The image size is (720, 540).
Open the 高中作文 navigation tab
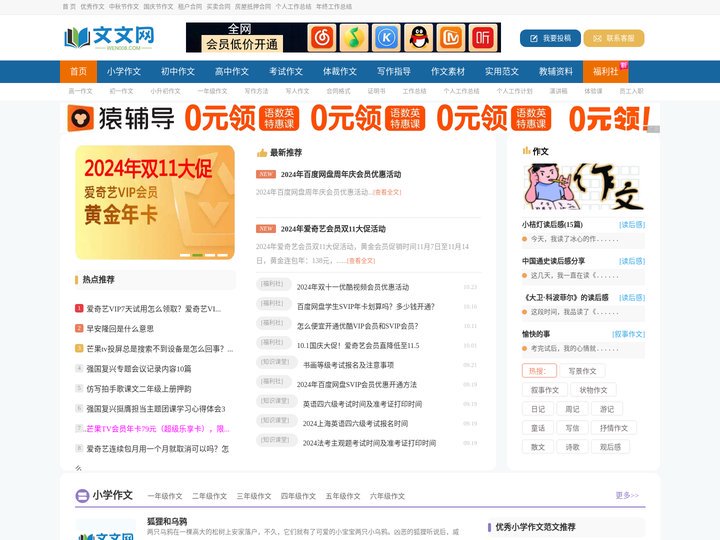(x=232, y=71)
